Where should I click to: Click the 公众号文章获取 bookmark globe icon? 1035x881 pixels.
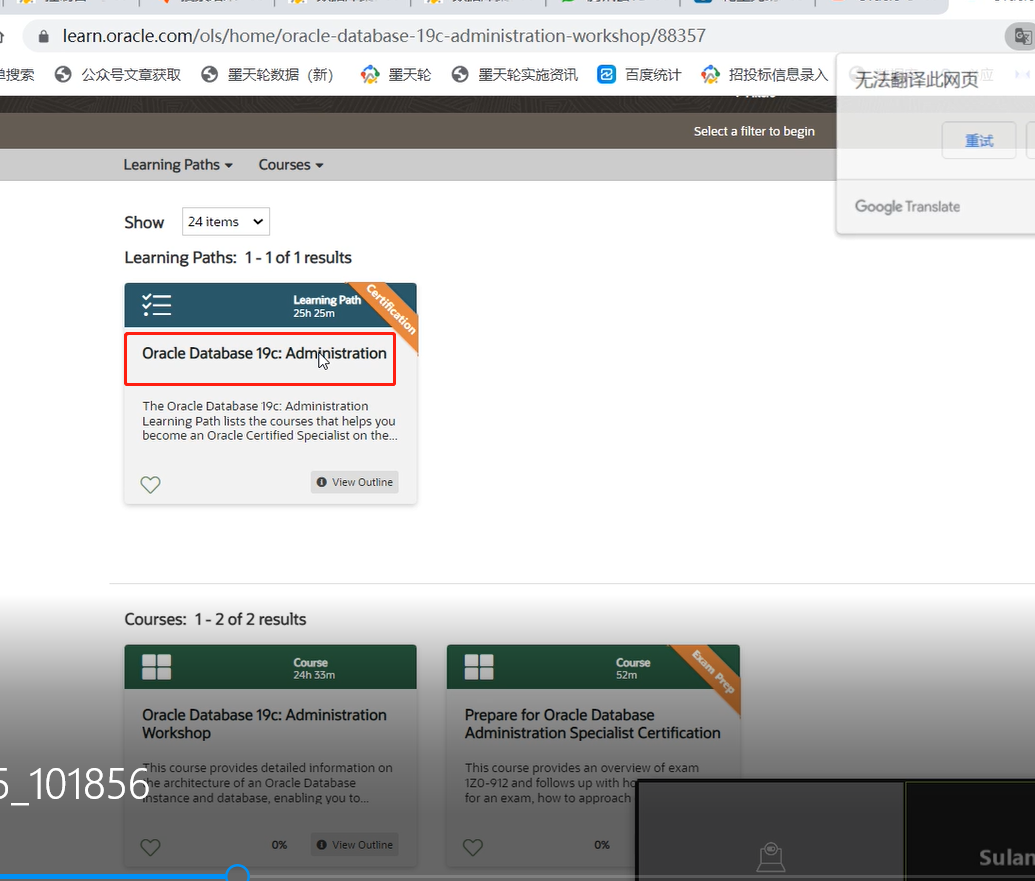pos(63,75)
